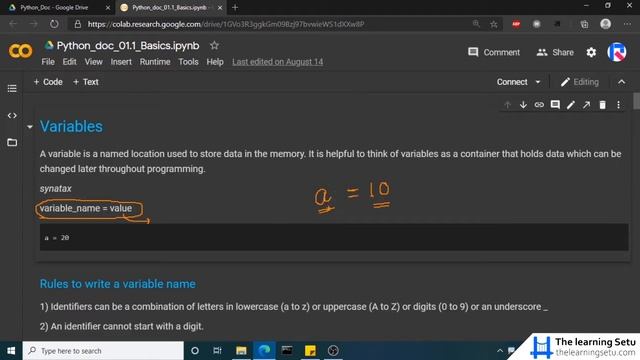Viewport: 640px width, 360px height.
Task: Click the Connect button
Action: click(x=512, y=82)
